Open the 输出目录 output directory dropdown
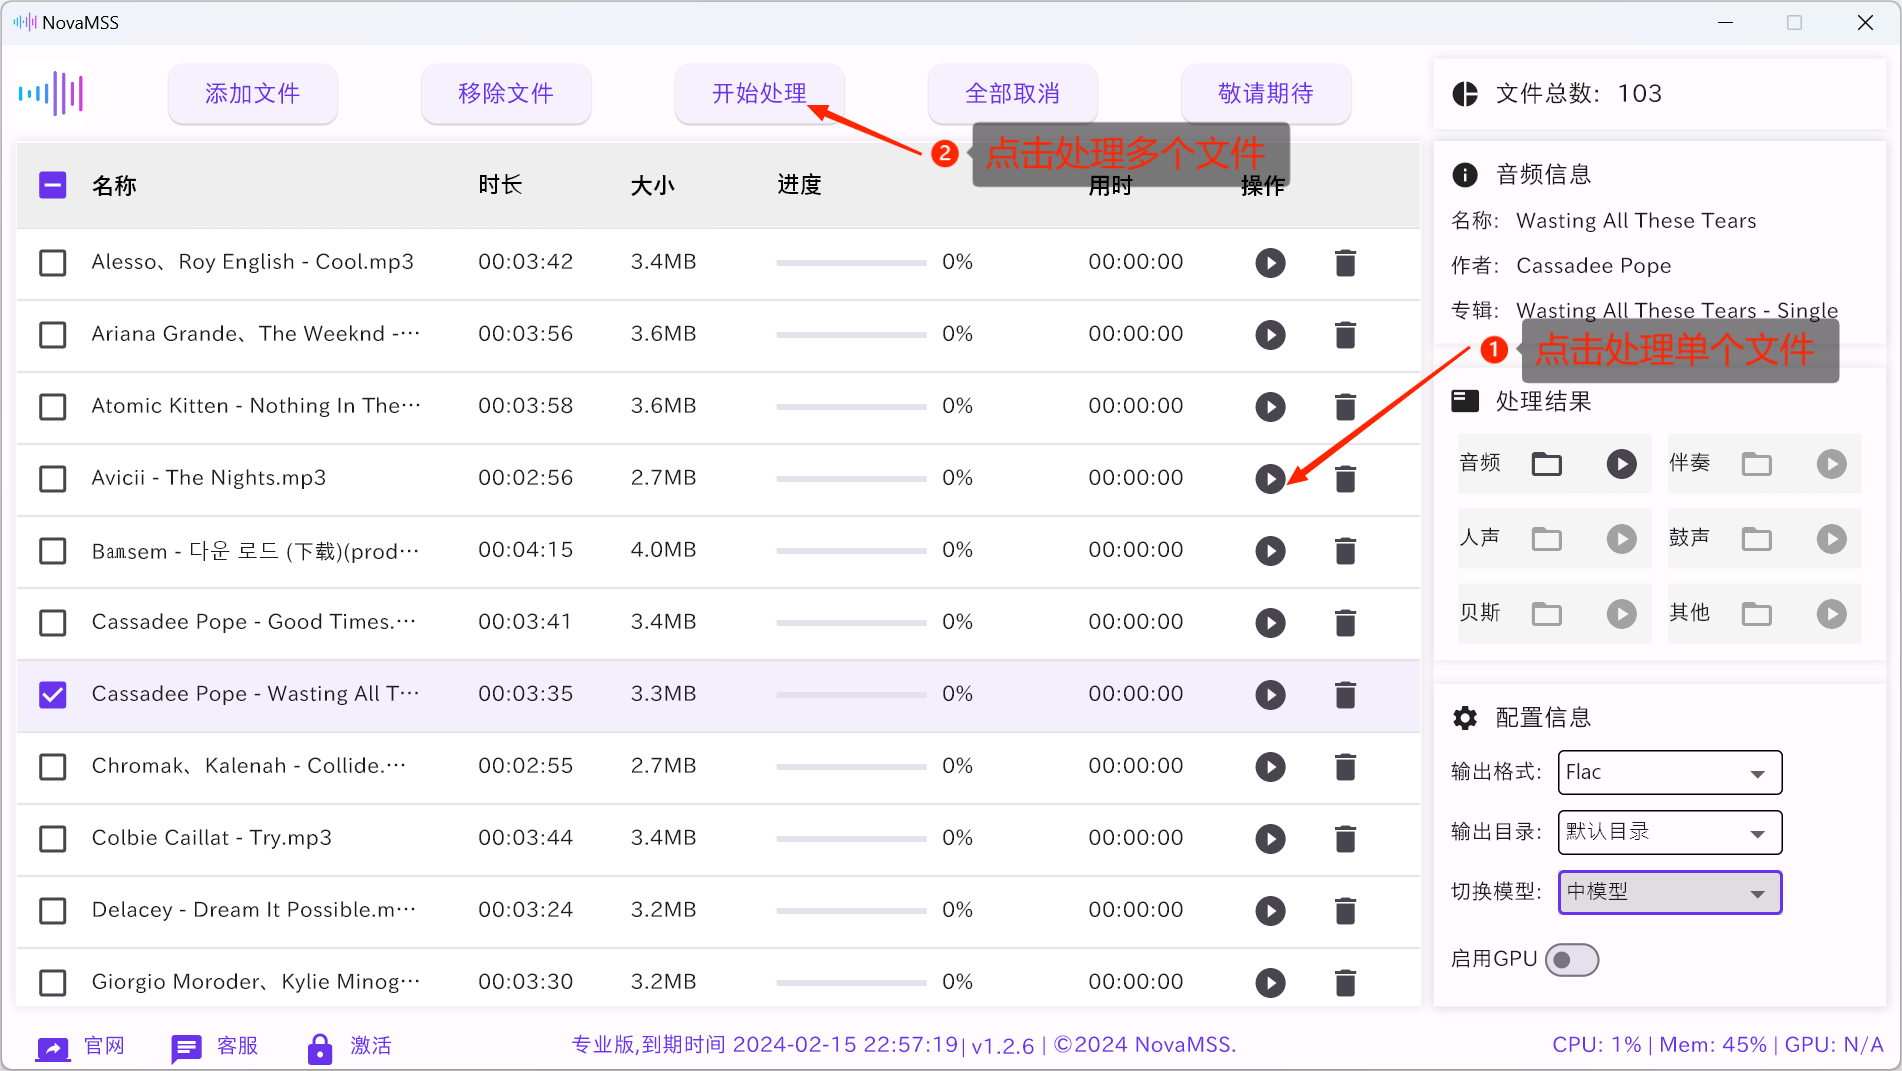This screenshot has height=1071, width=1902. click(1669, 832)
